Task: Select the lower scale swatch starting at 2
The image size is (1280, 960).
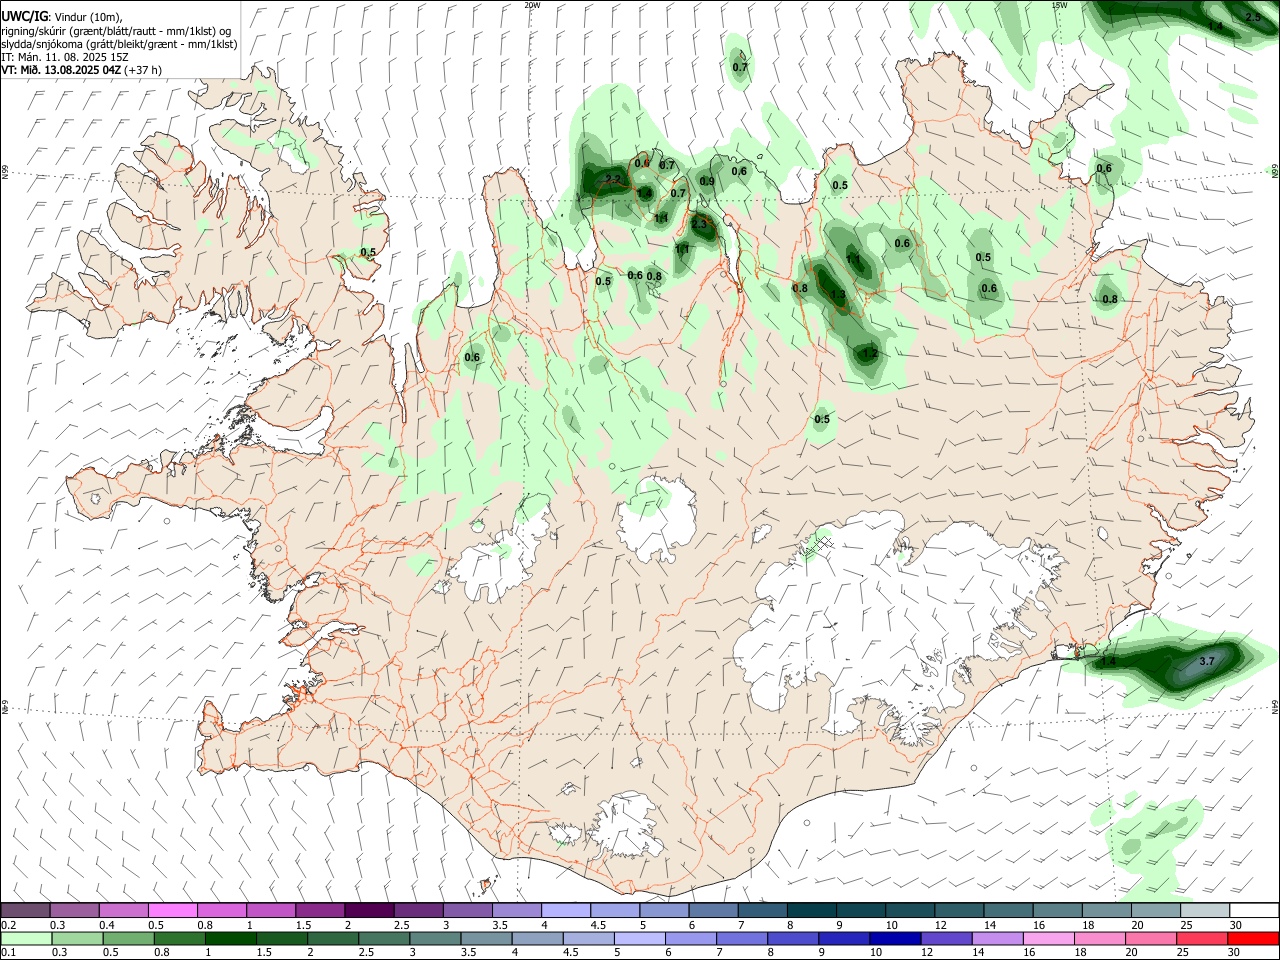Action: pyautogui.click(x=332, y=938)
